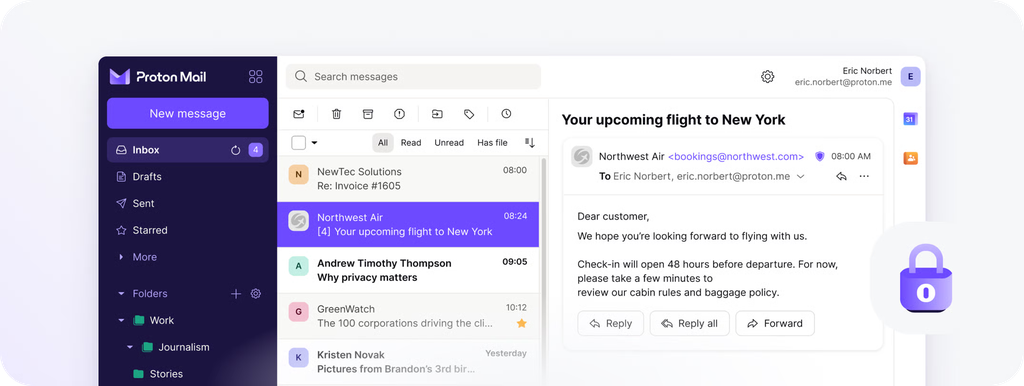Mark the message as spam

coord(400,114)
